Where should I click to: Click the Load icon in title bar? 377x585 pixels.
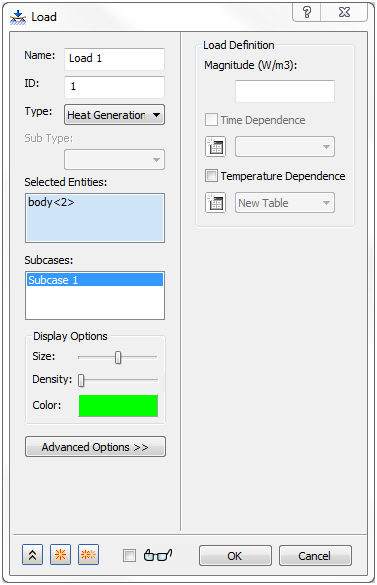(18, 17)
